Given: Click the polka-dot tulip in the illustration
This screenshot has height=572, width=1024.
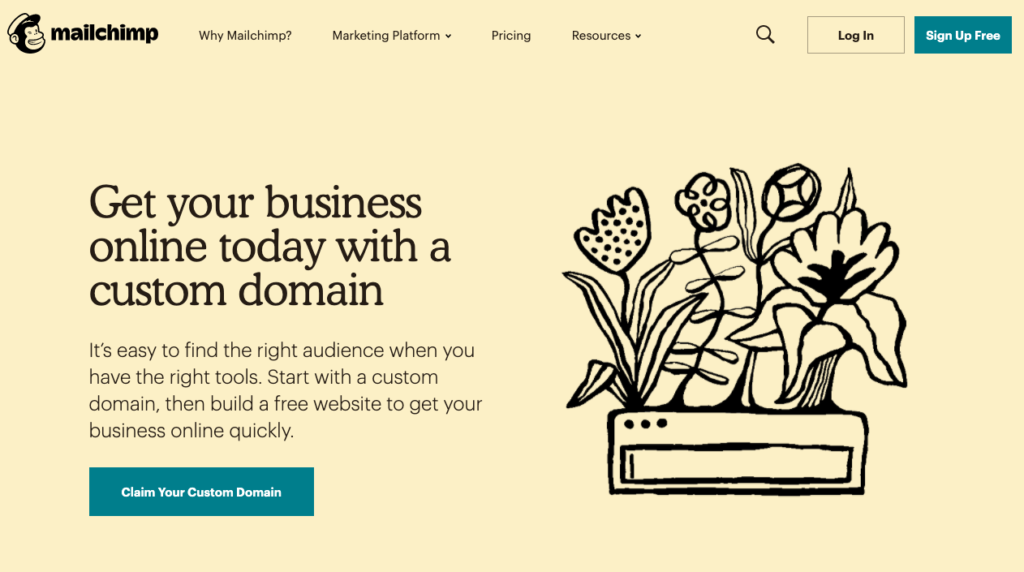Looking at the screenshot, I should pos(613,230).
